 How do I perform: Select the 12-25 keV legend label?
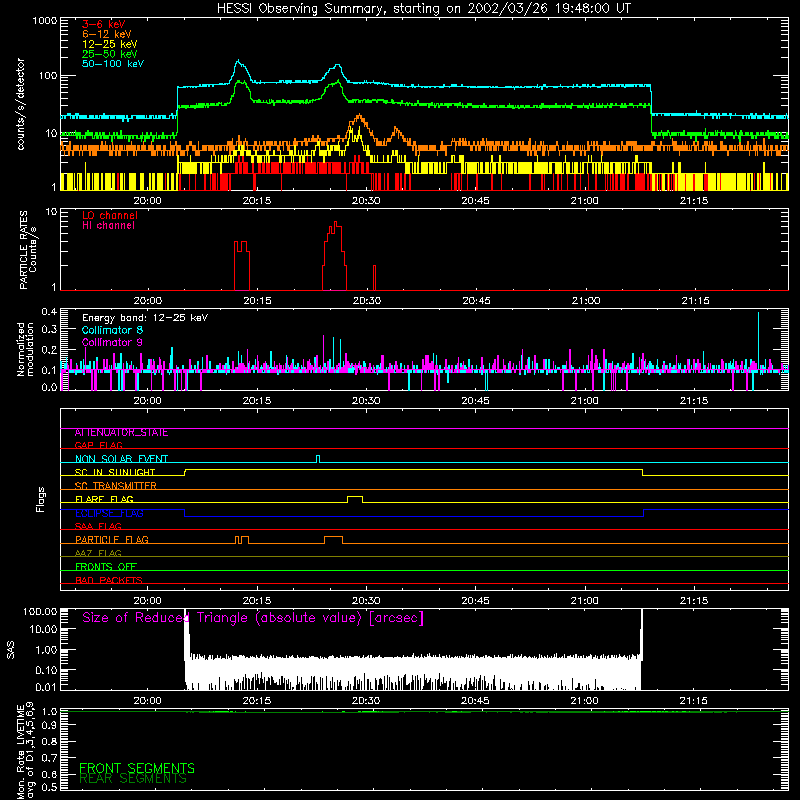click(x=110, y=44)
